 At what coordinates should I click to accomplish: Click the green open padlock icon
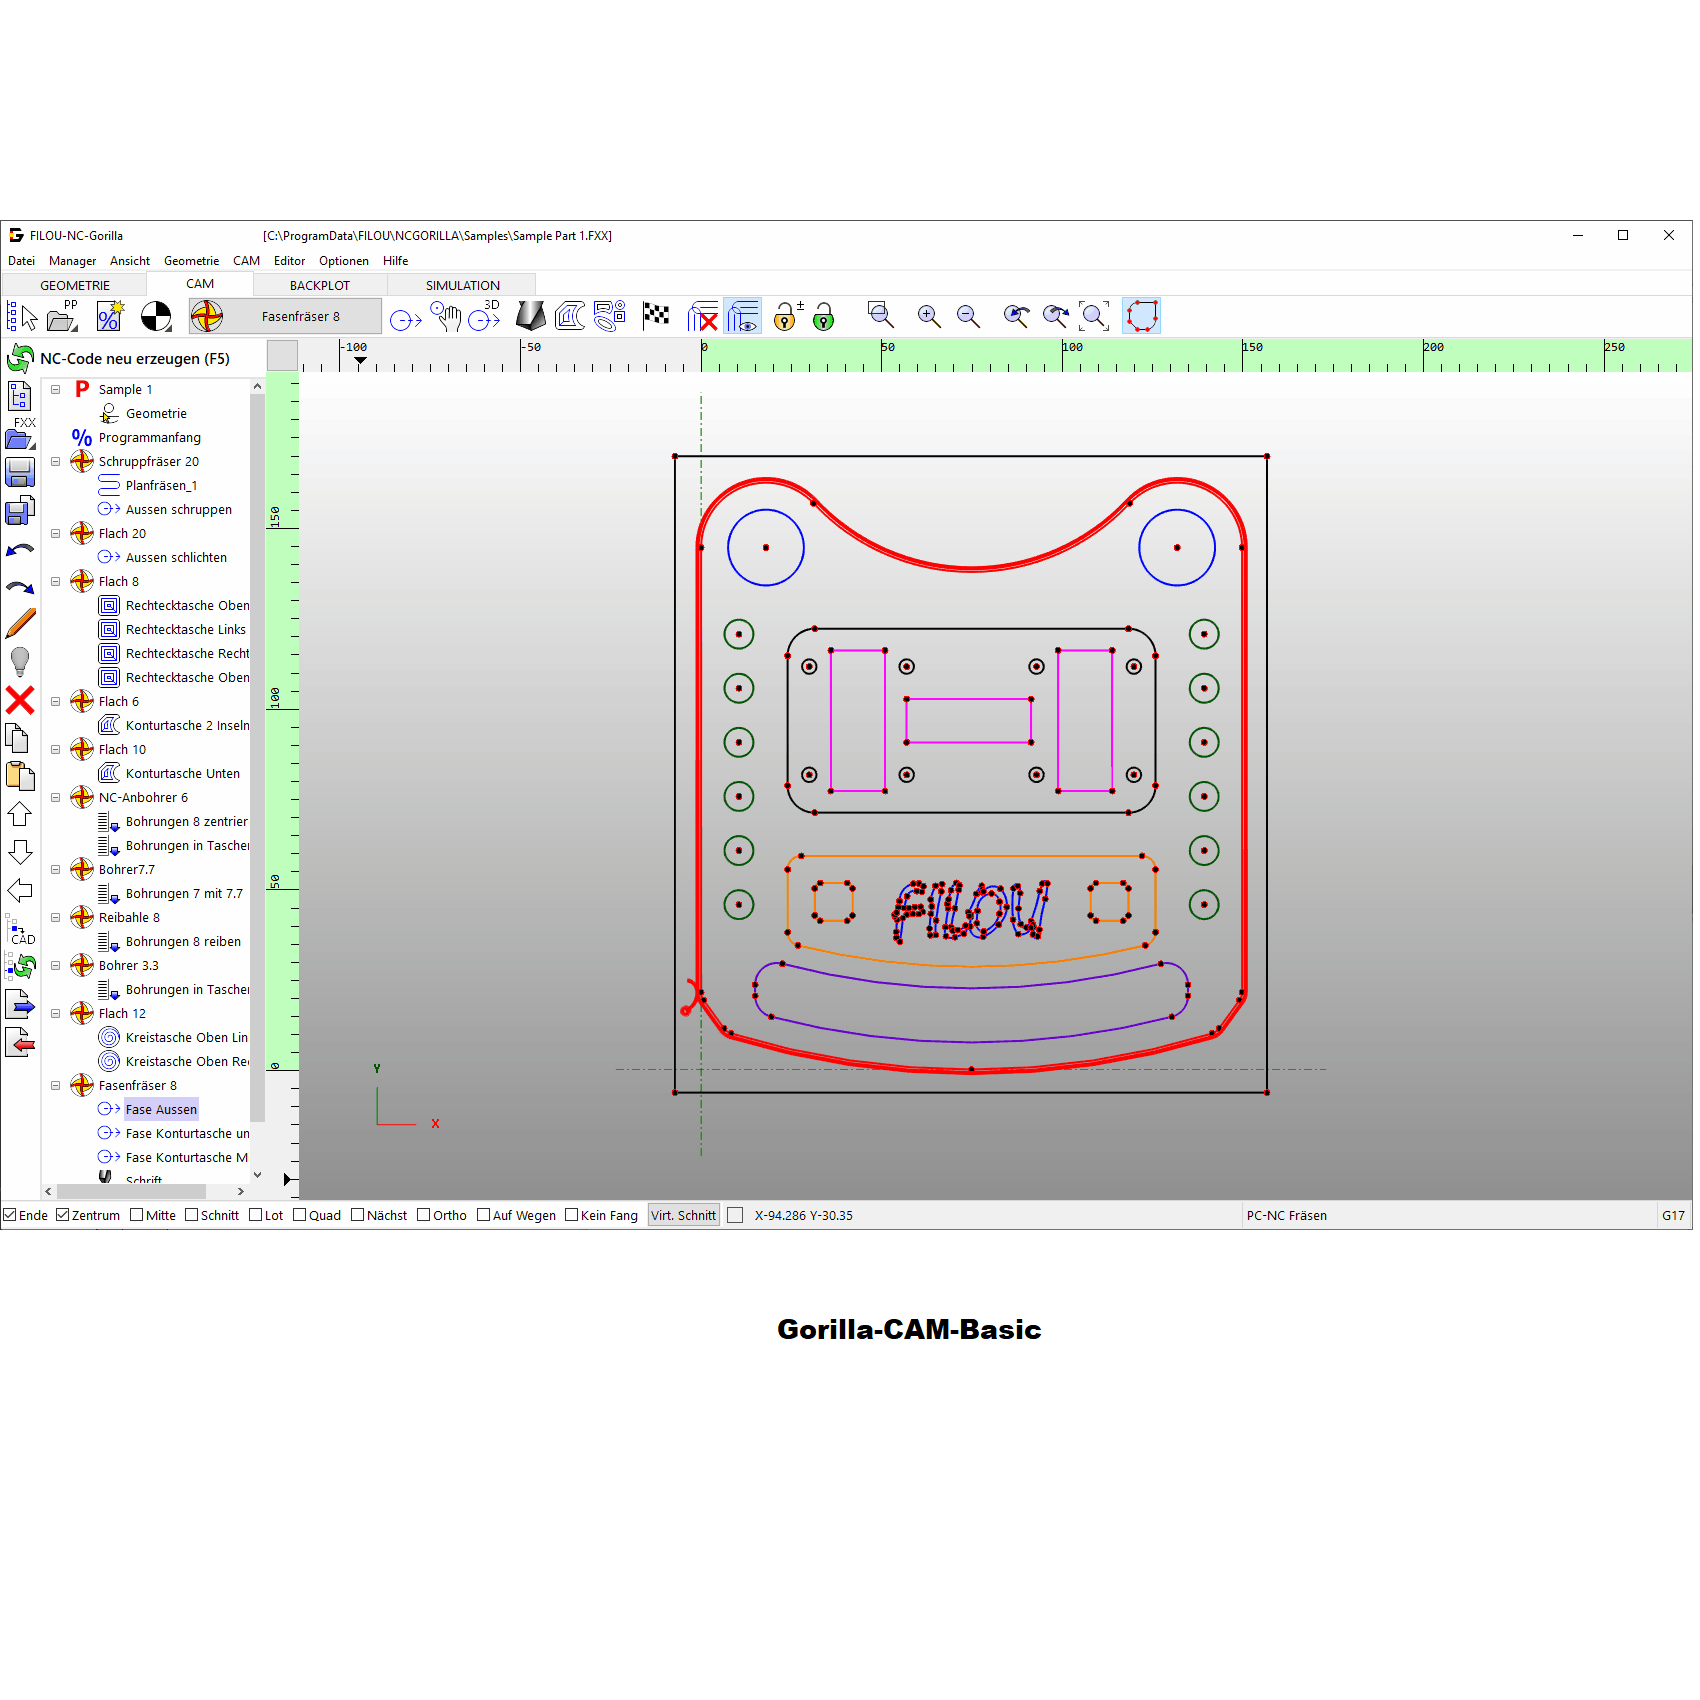(823, 317)
